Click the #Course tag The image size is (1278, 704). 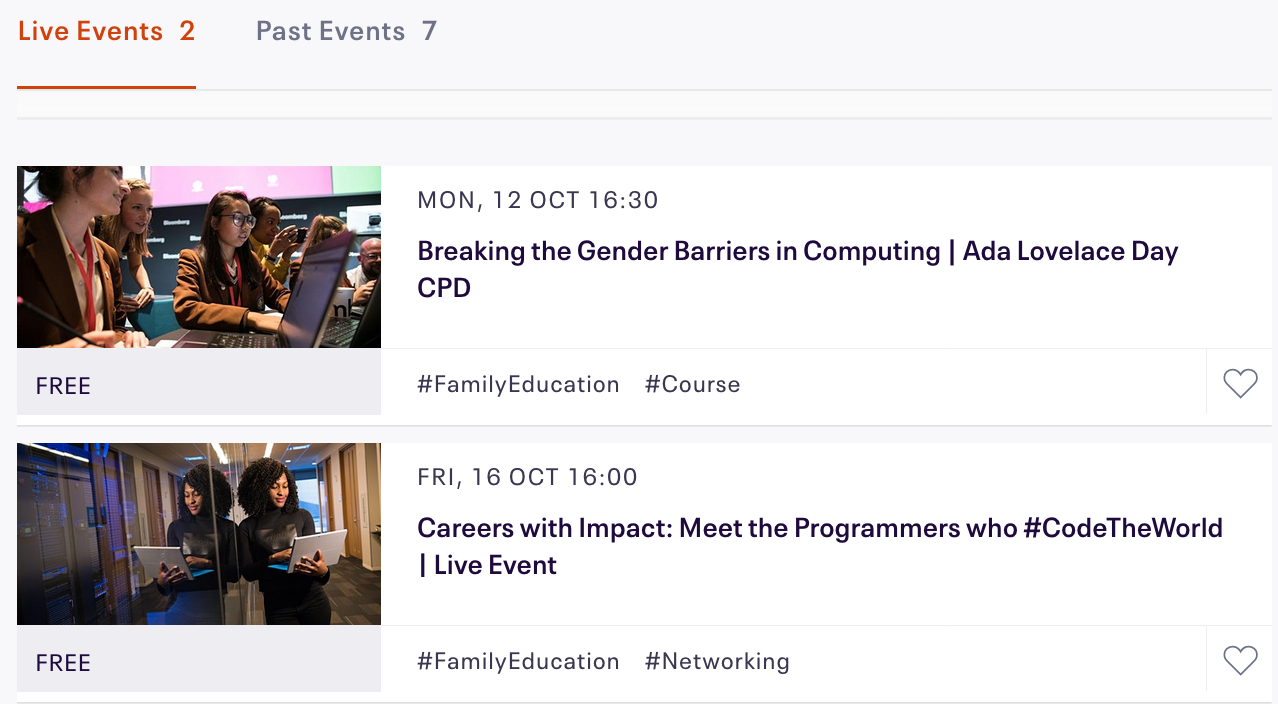[x=692, y=385]
